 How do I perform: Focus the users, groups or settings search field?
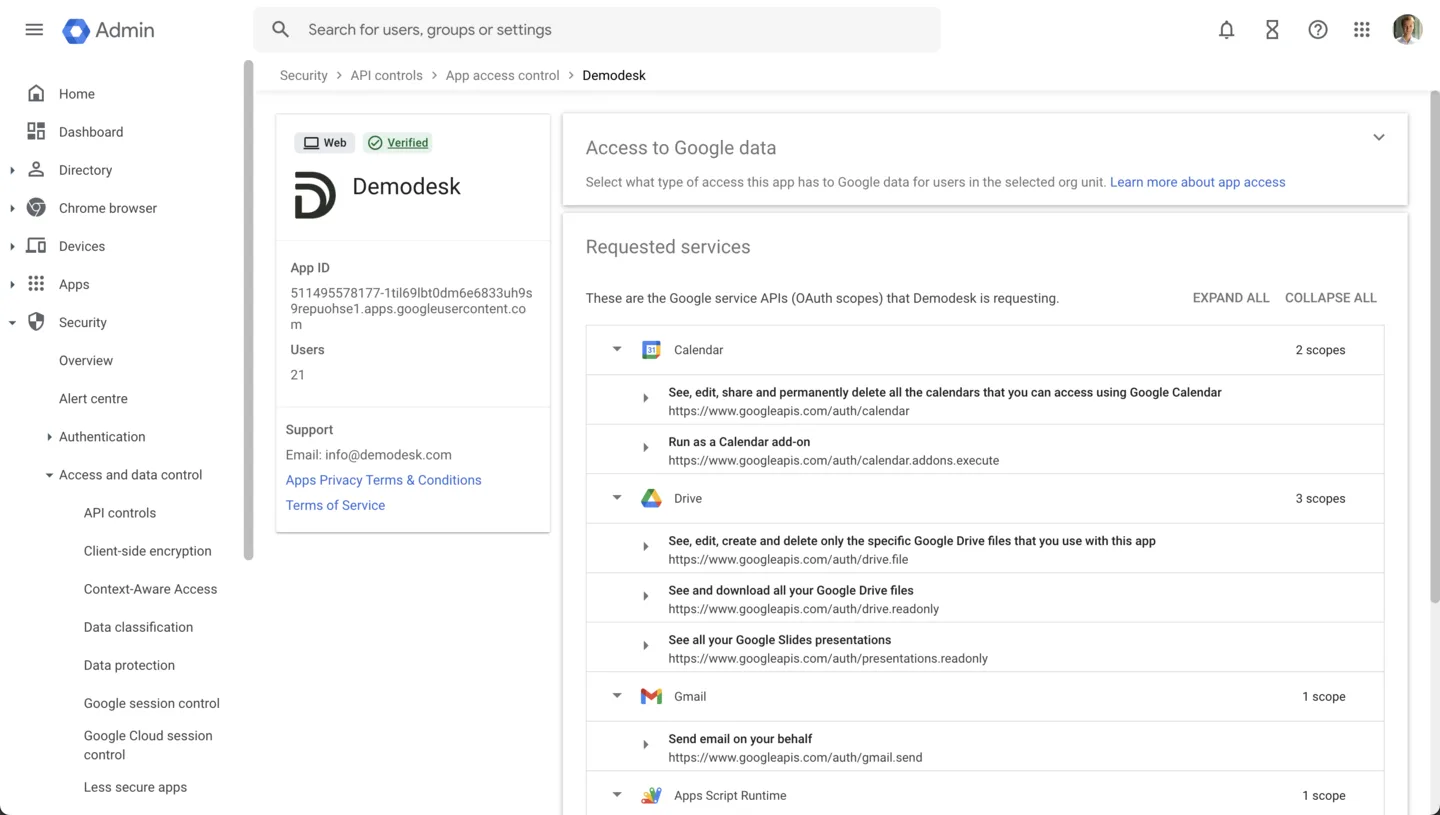[597, 30]
